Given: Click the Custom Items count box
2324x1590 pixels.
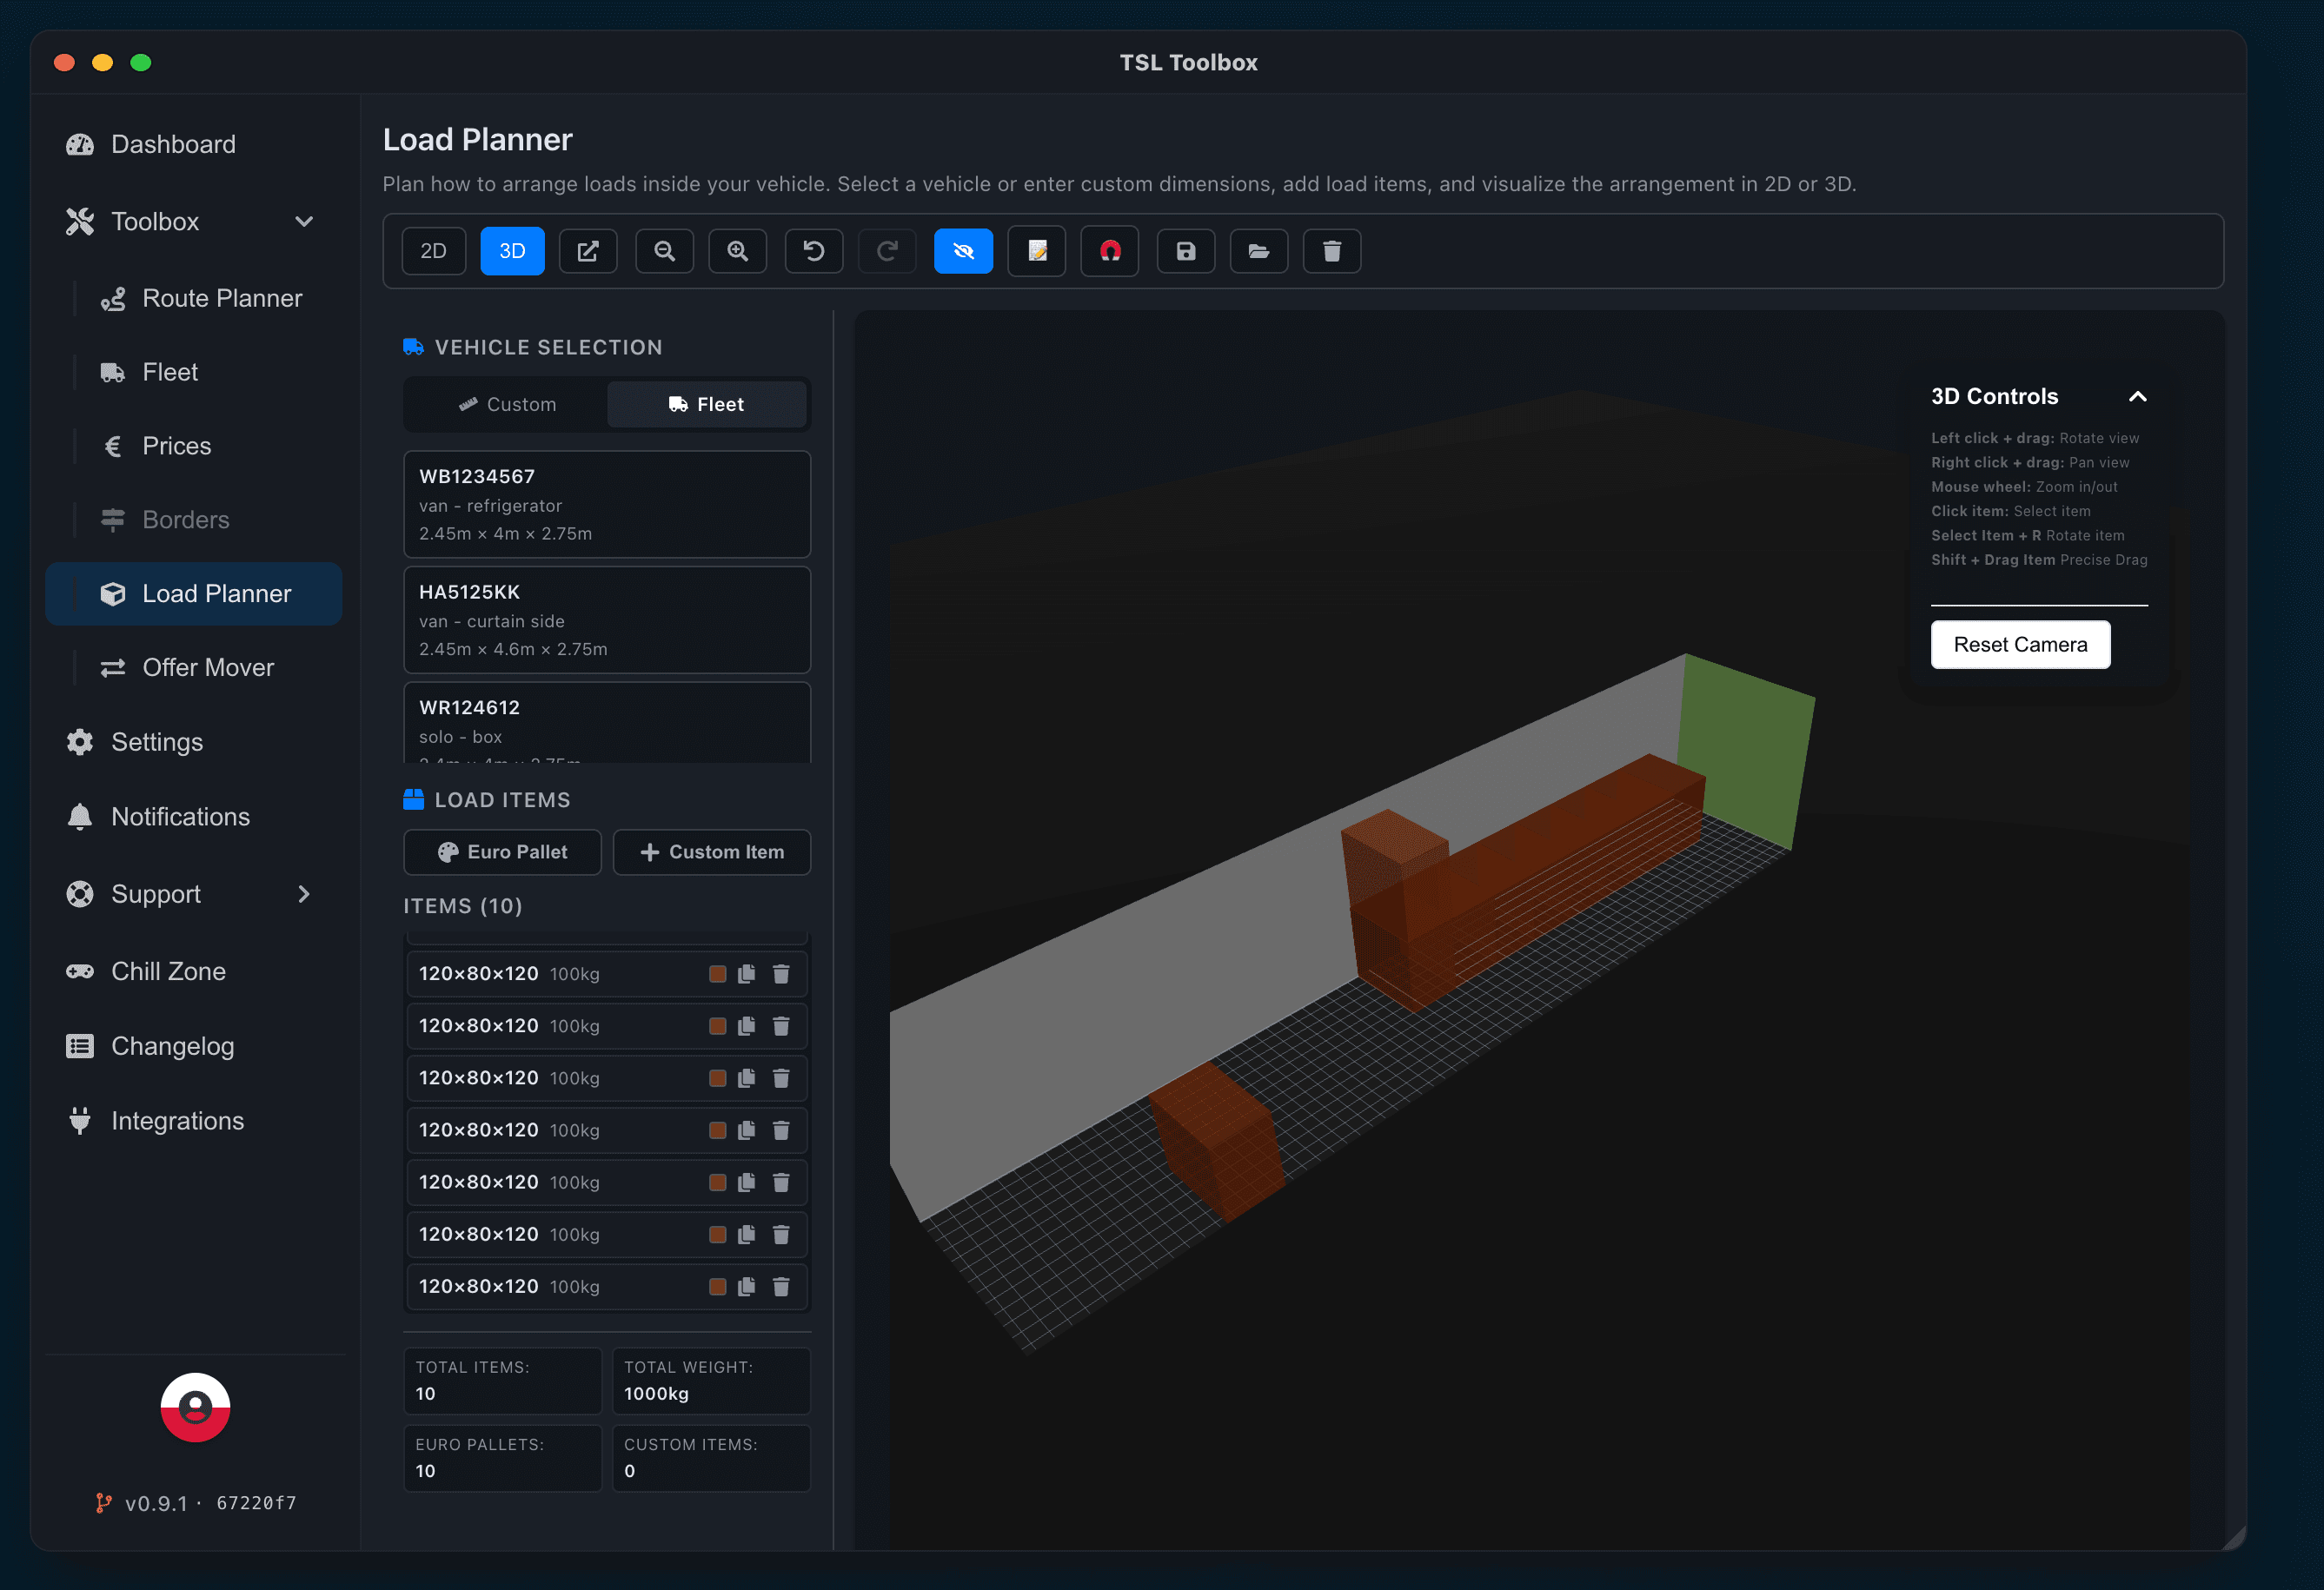Looking at the screenshot, I should coord(711,1458).
